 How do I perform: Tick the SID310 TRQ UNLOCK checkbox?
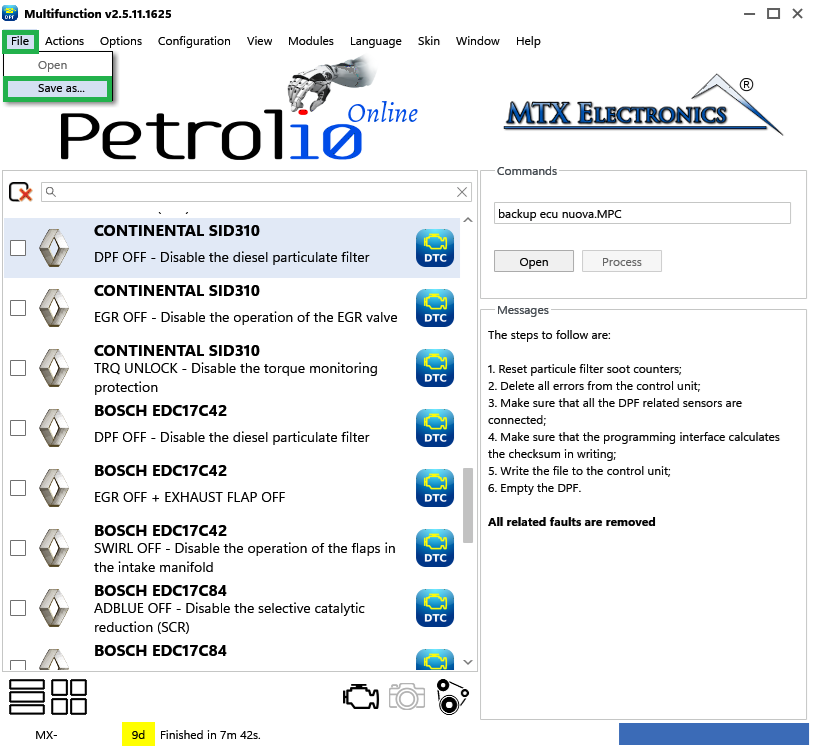coord(18,368)
